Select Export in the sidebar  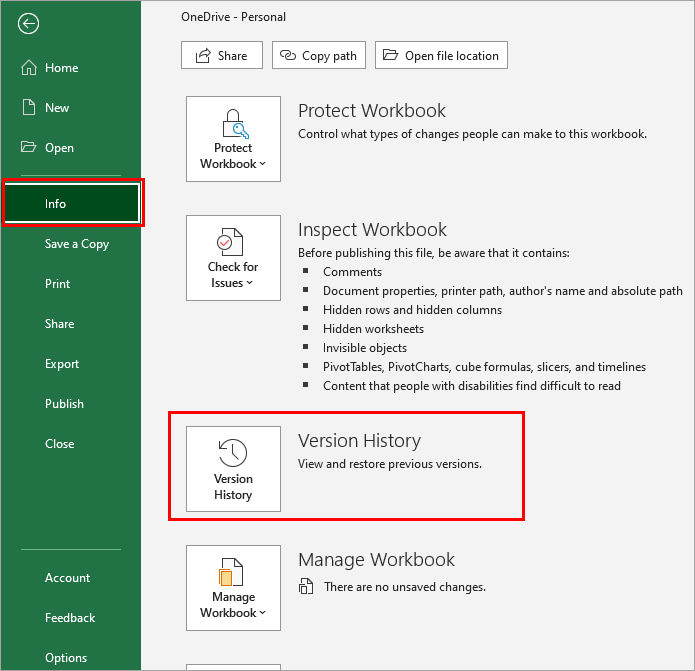coord(62,364)
